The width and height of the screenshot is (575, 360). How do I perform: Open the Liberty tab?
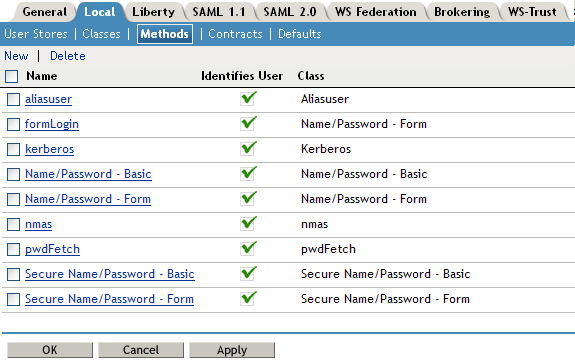coord(154,12)
